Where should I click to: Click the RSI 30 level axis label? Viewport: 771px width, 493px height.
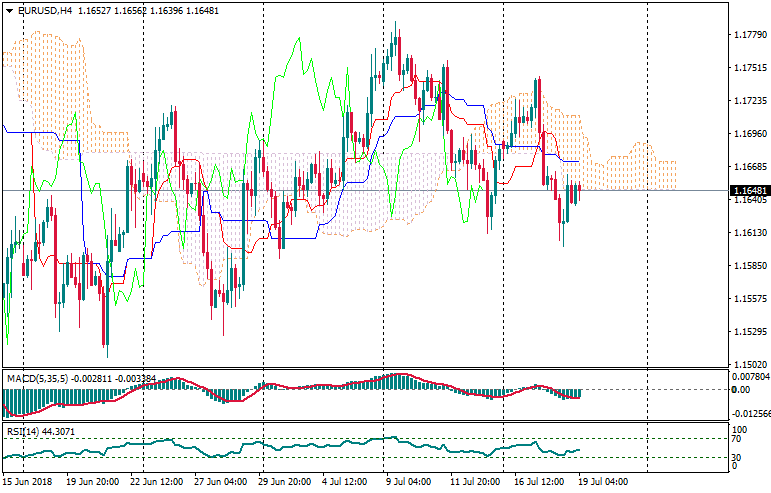pyautogui.click(x=738, y=457)
